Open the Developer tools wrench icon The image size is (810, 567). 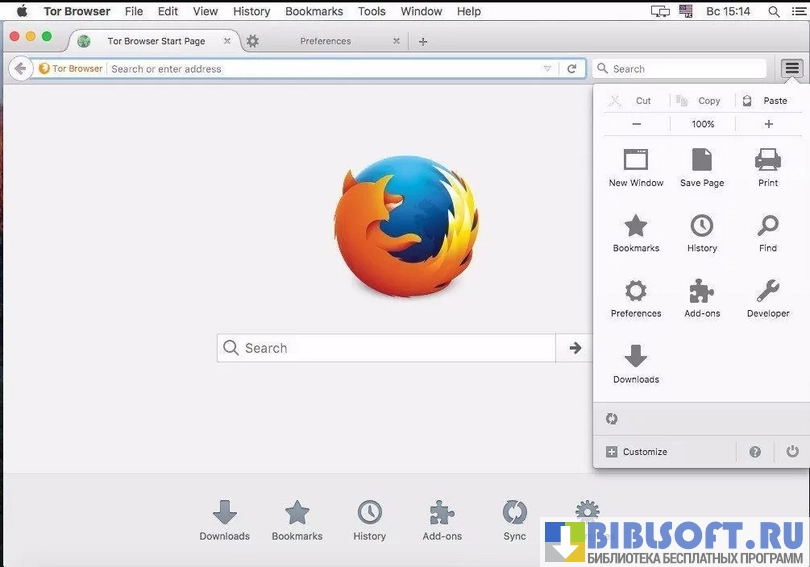(767, 291)
